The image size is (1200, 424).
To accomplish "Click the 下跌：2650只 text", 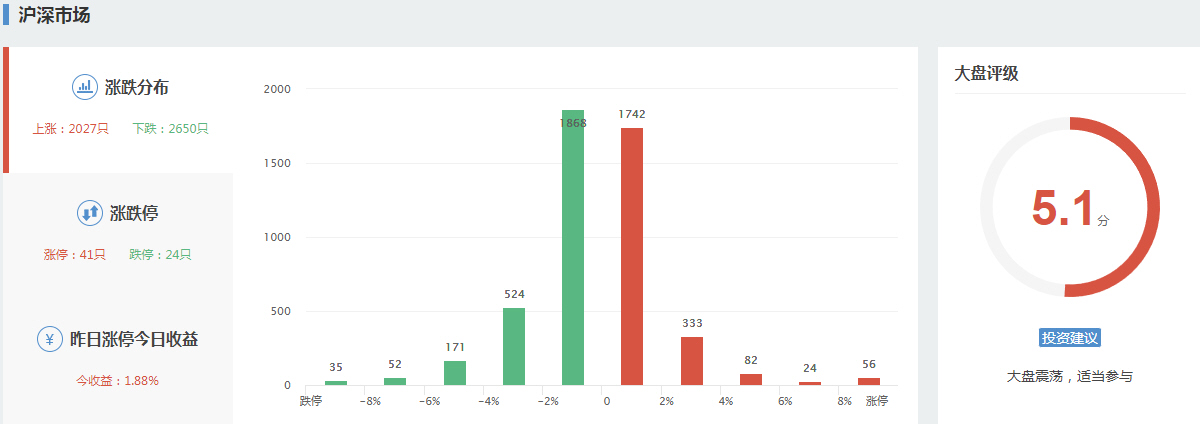I will coord(170,129).
